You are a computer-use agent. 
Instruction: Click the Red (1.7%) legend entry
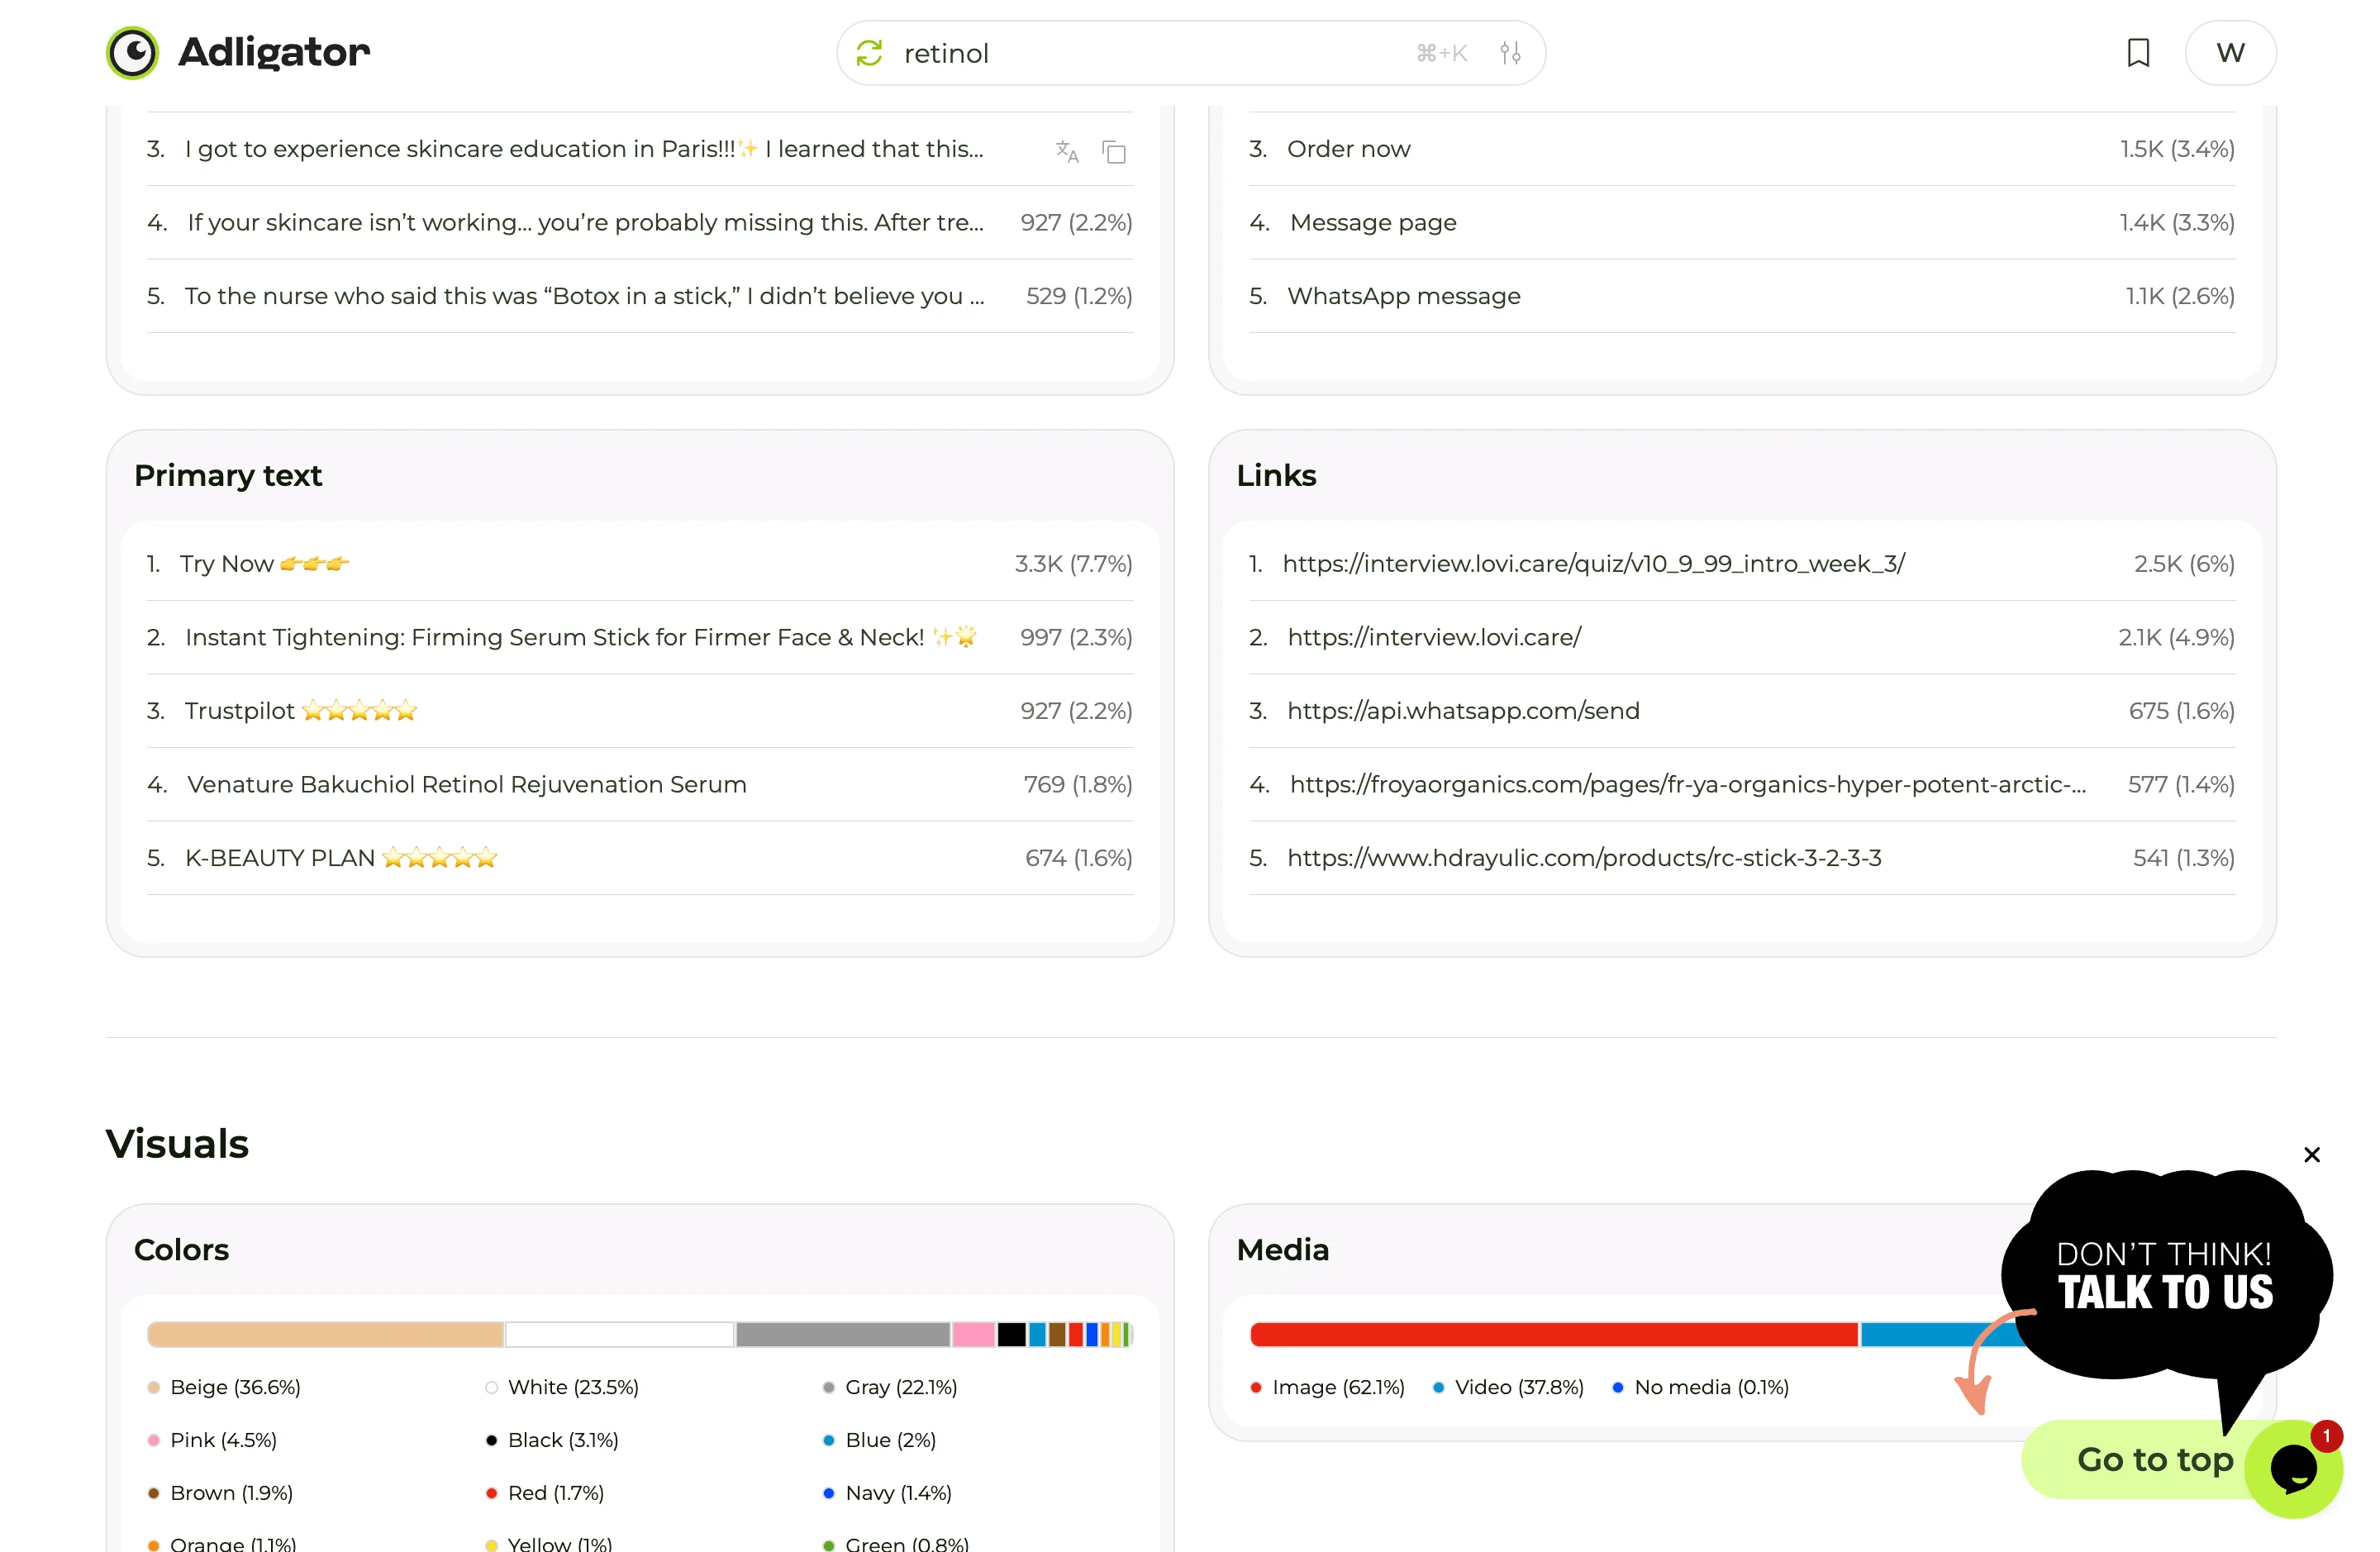545,1493
